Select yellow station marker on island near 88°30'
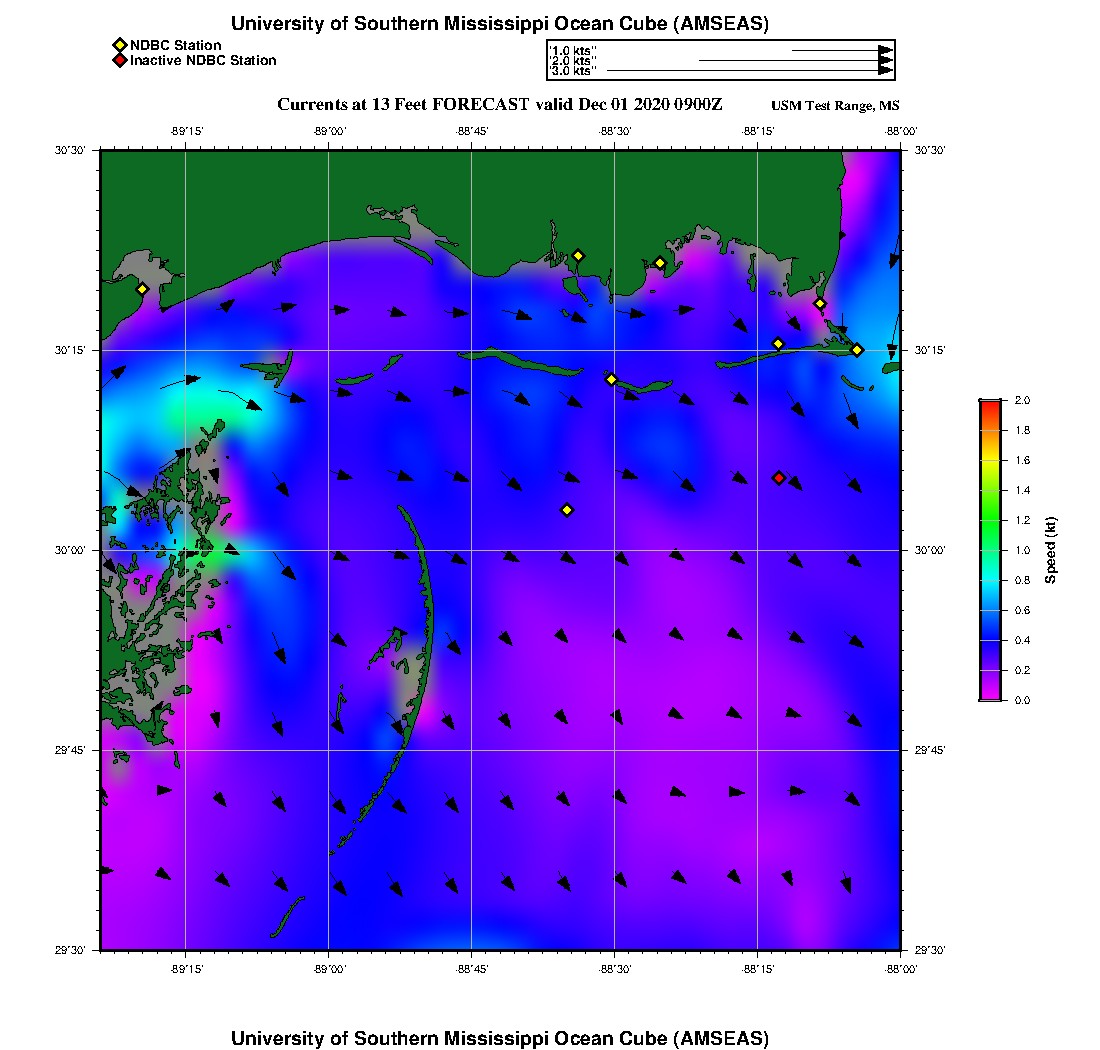Screen dimensions: 1100x1050 (x=612, y=379)
